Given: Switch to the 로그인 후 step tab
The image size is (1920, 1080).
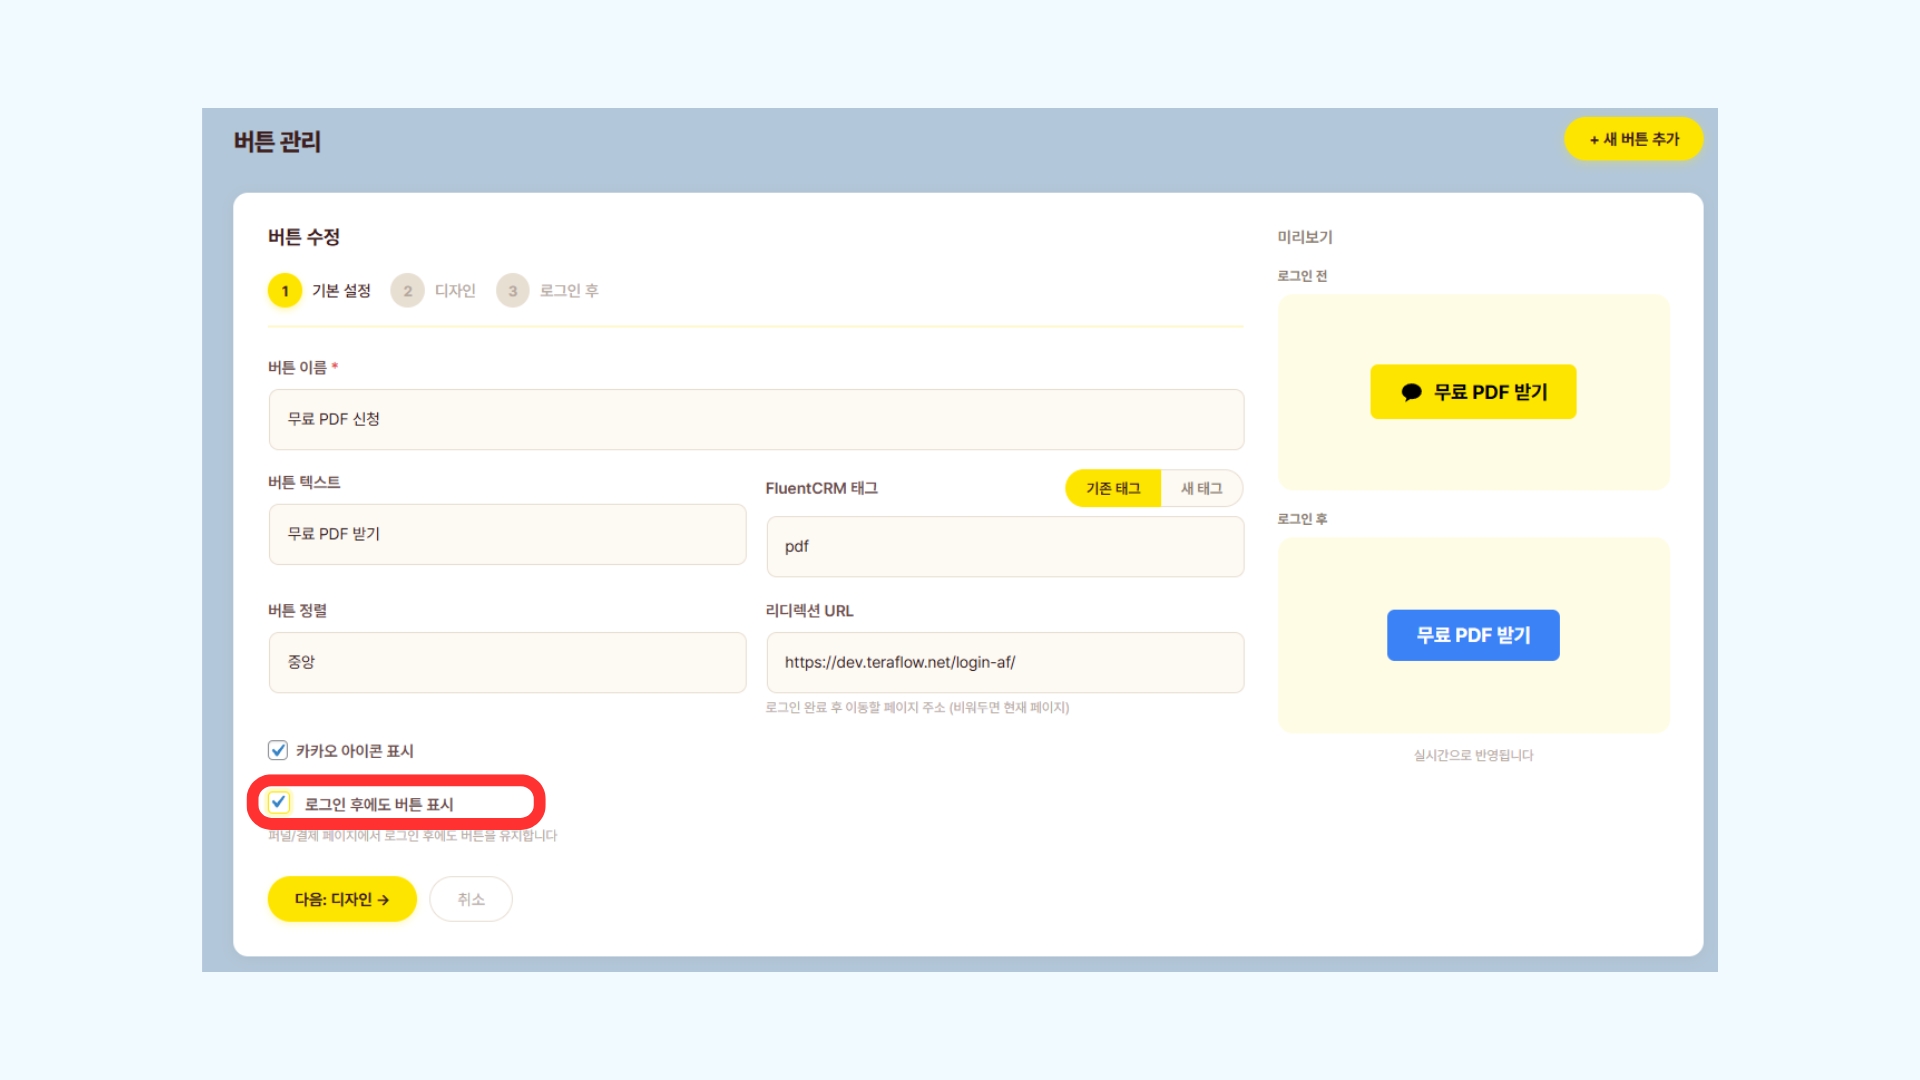Looking at the screenshot, I should click(x=568, y=291).
